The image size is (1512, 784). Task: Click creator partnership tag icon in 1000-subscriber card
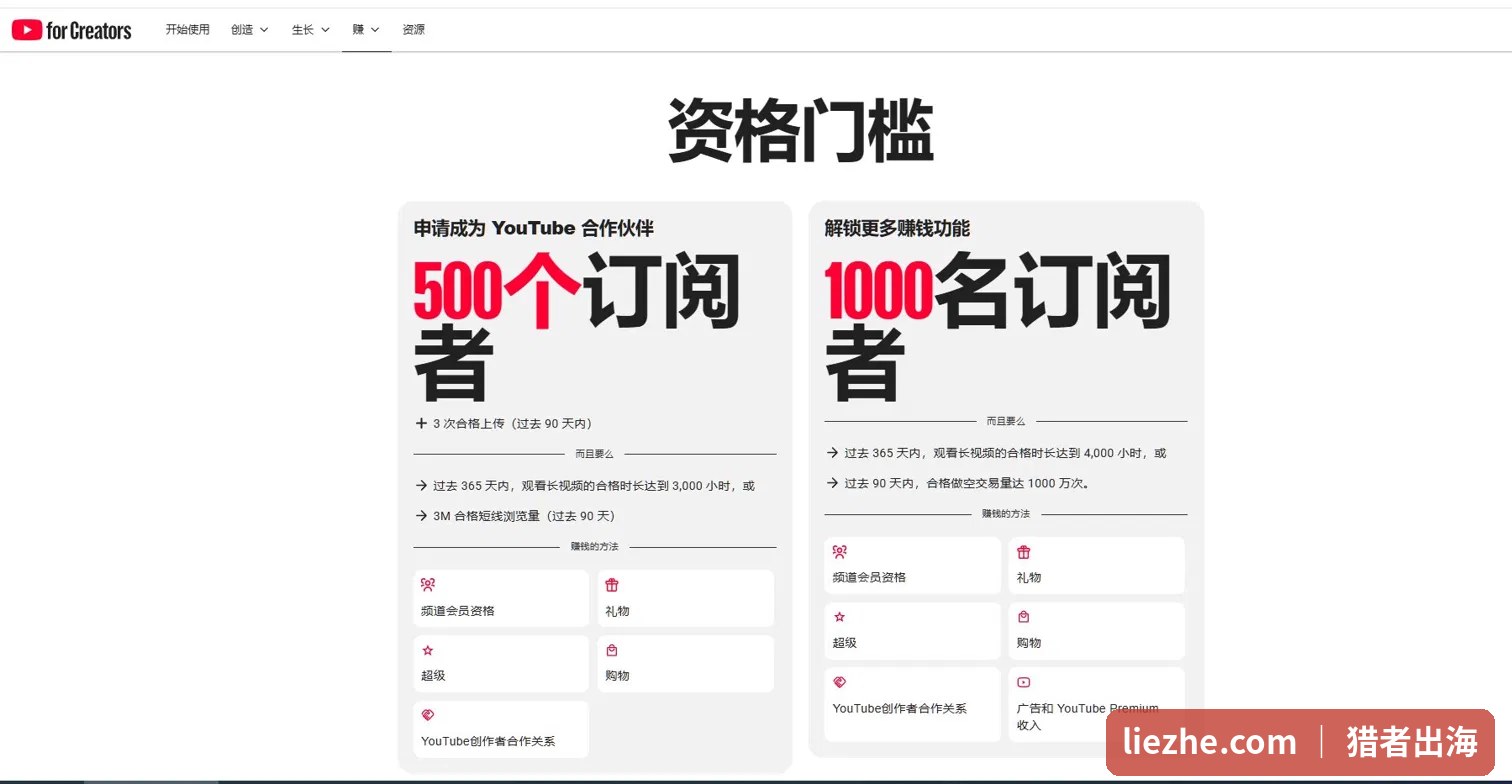click(840, 682)
